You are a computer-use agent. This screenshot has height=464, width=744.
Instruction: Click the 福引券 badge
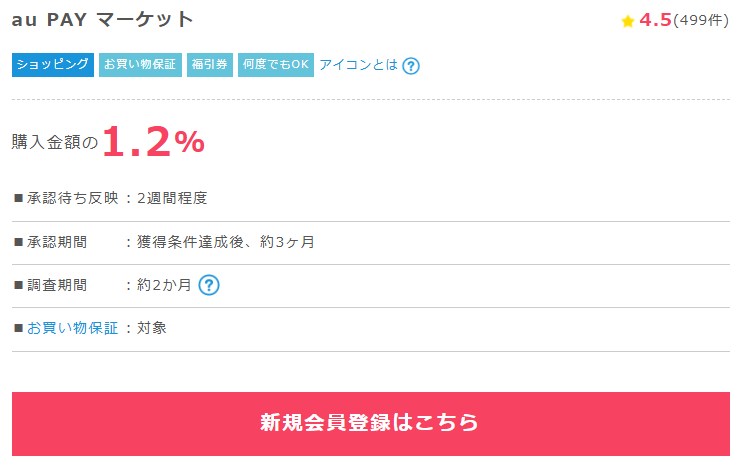click(210, 65)
